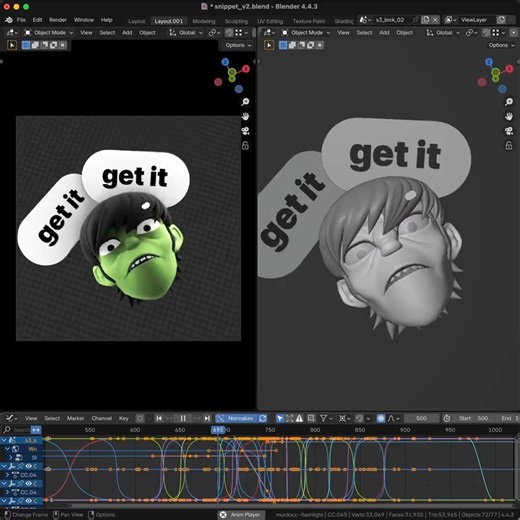Image resolution: width=520 pixels, height=520 pixels.
Task: Open the Options dropdown in left viewport
Action: 238,45
